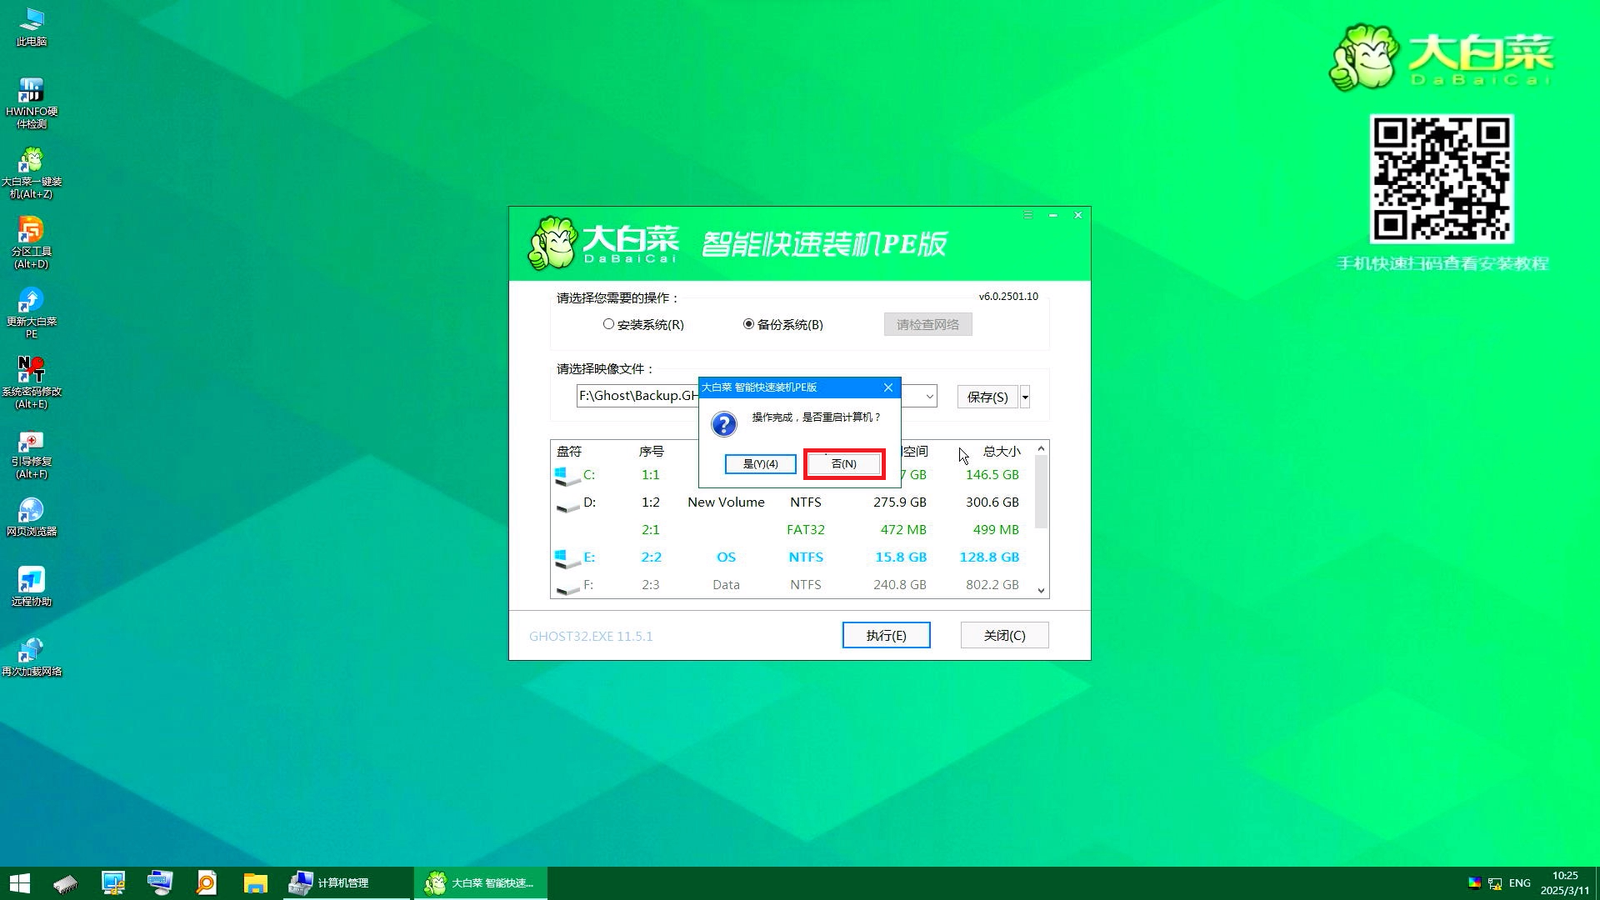This screenshot has width=1600, height=900.
Task: Open 大白菜一键装机 desktop shortcut
Action: click(31, 173)
